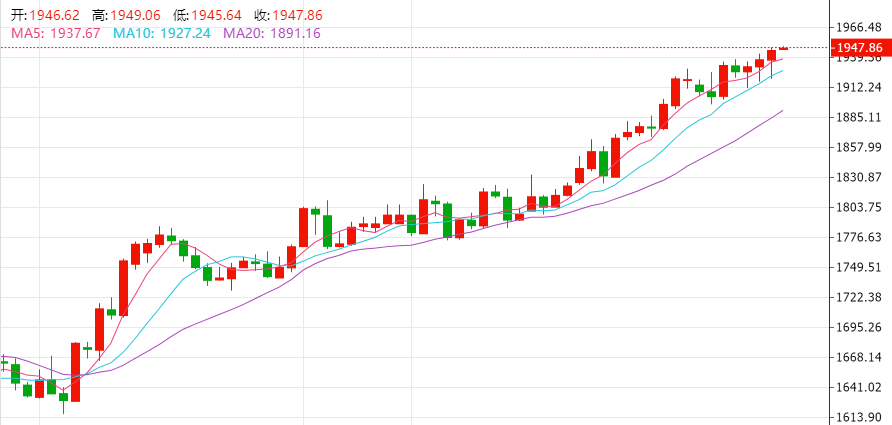Image resolution: width=892 pixels, height=425 pixels.
Task: Click the red current price tag 1947.86
Action: [861, 48]
